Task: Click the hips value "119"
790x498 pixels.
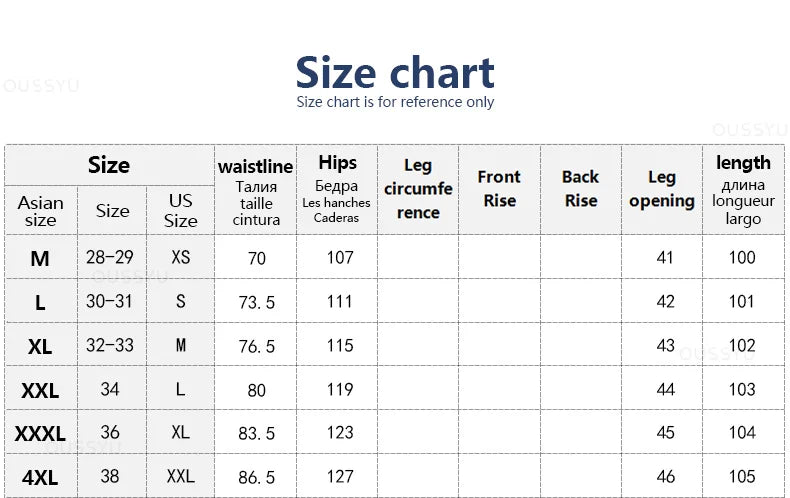Action: coord(340,389)
